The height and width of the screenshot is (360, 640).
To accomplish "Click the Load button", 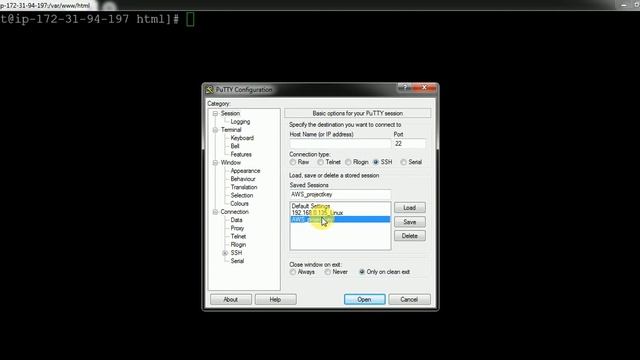I will coord(409,208).
